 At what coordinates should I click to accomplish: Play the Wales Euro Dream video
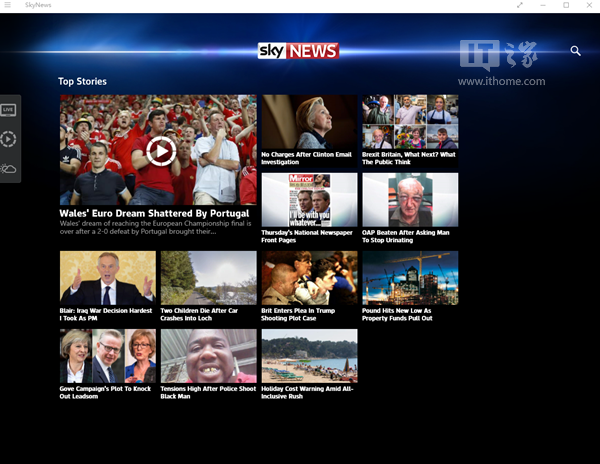pyautogui.click(x=161, y=151)
